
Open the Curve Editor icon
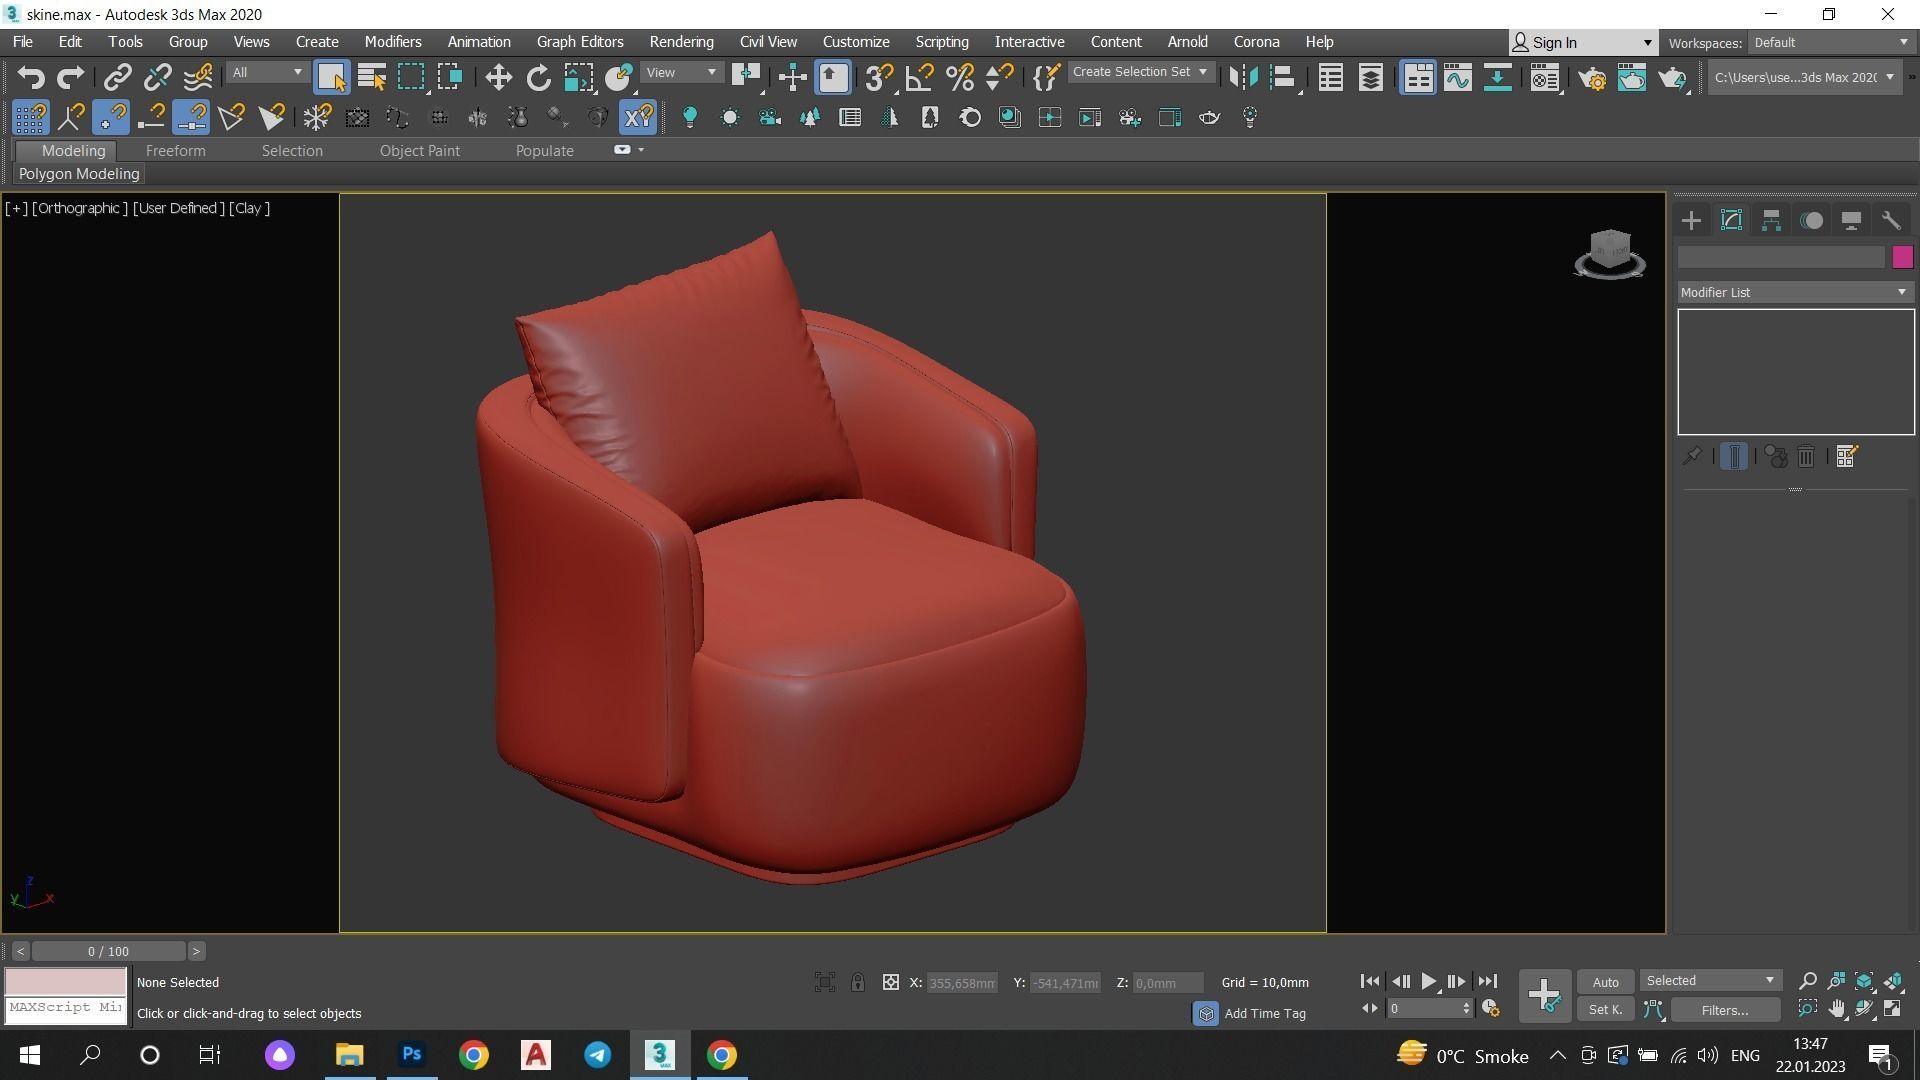[x=1457, y=77]
